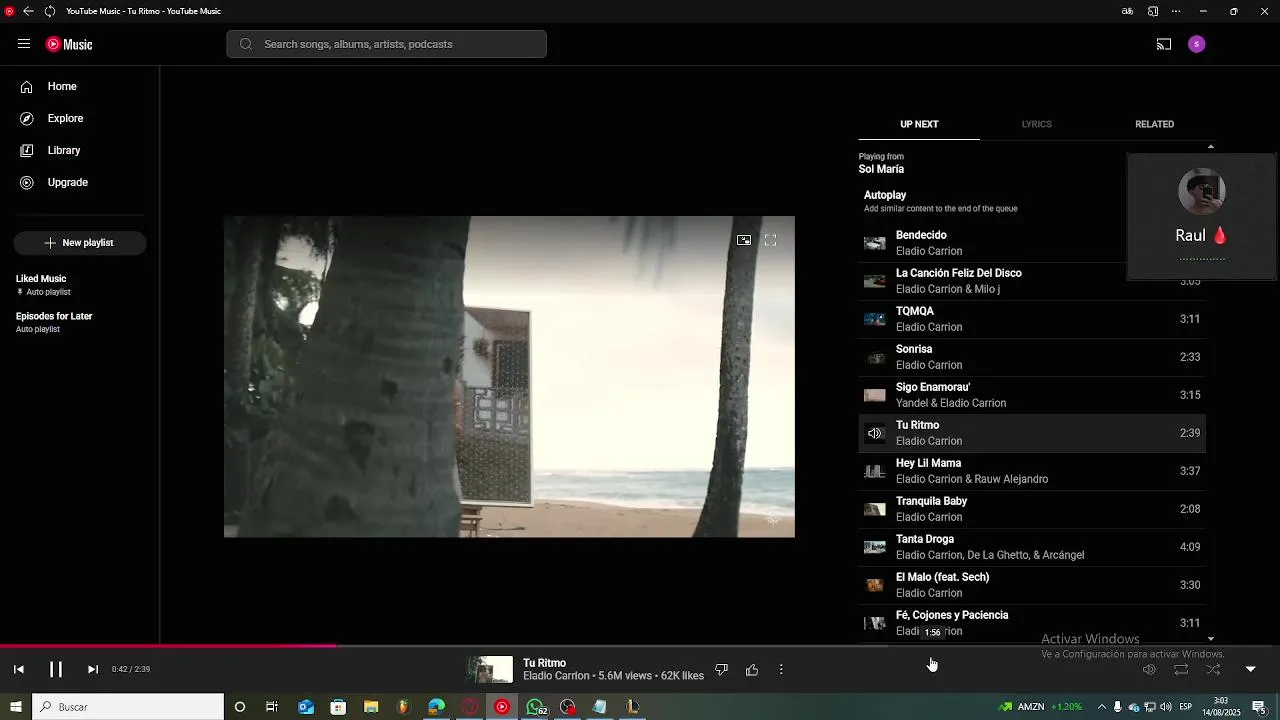Focus the search songs field

(x=386, y=44)
